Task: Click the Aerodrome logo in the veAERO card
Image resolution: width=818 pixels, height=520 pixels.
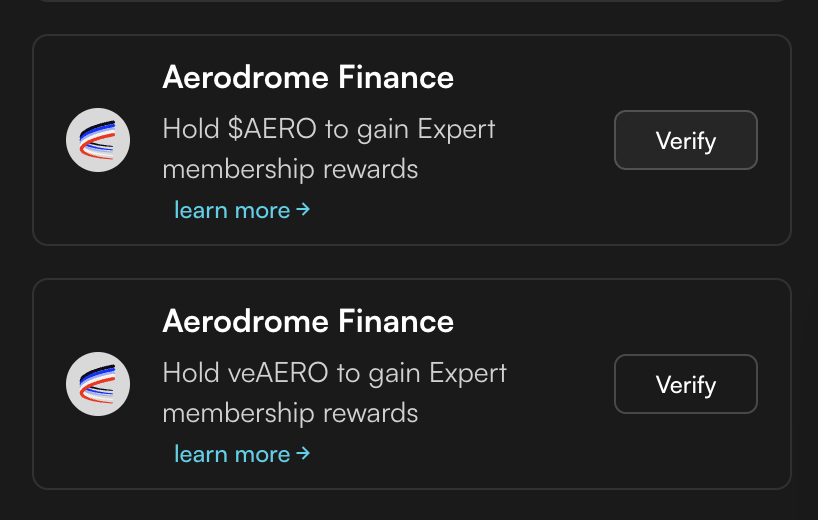Action: 98,384
